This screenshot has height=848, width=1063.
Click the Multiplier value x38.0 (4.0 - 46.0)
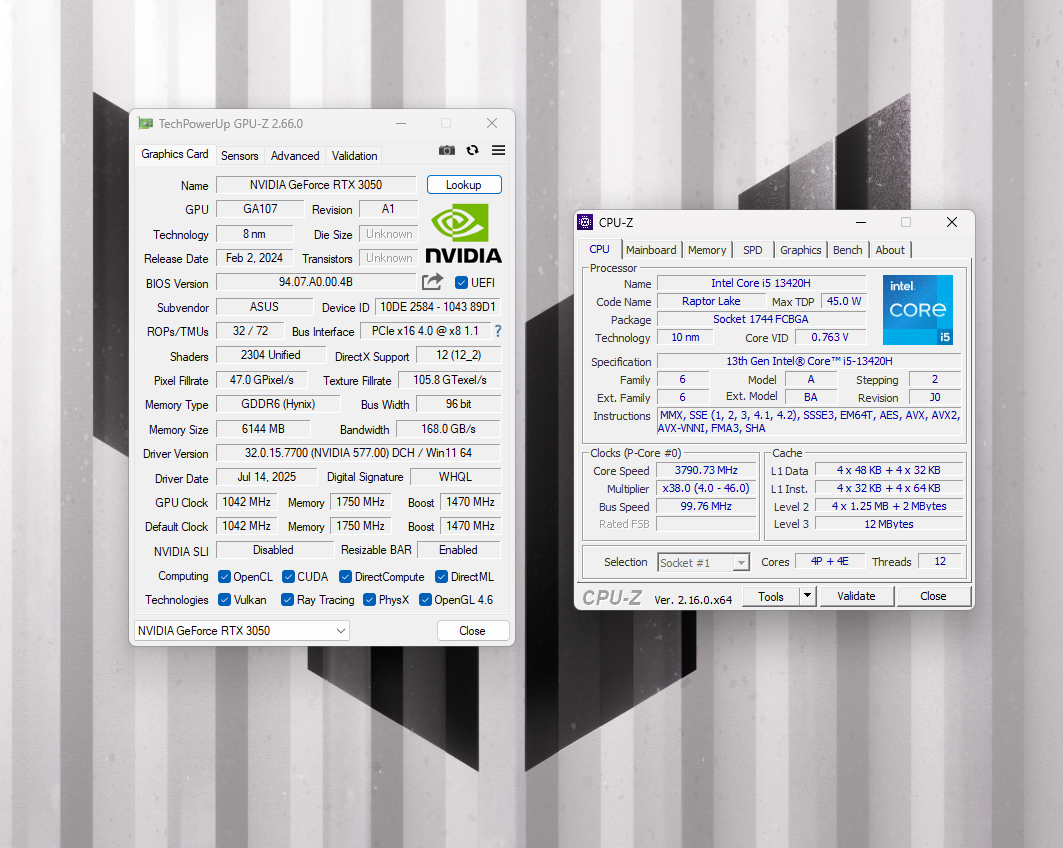click(706, 488)
